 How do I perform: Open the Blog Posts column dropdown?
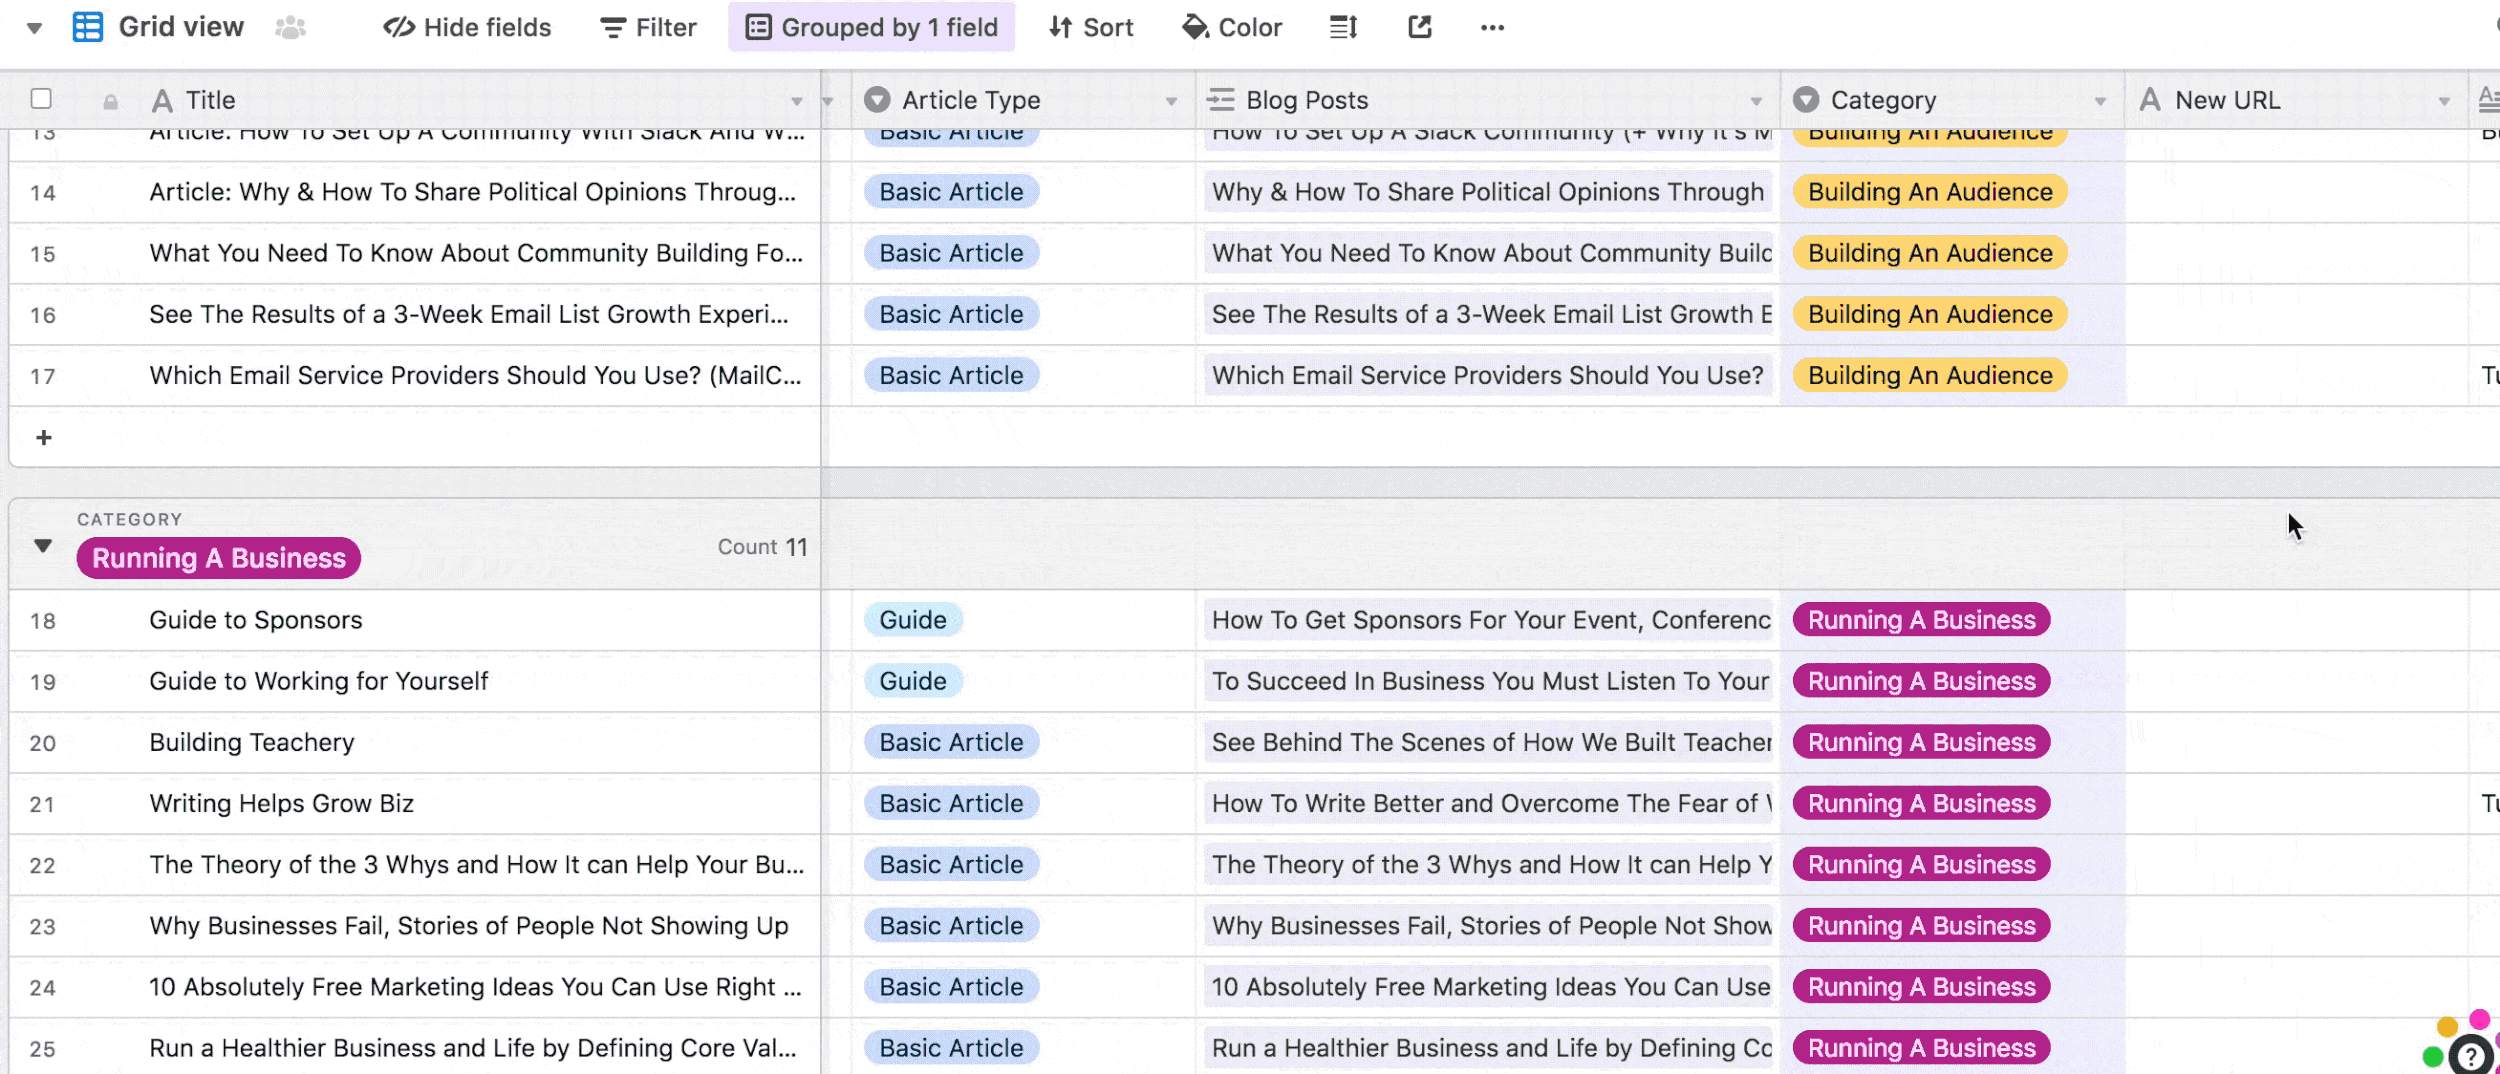point(1756,101)
